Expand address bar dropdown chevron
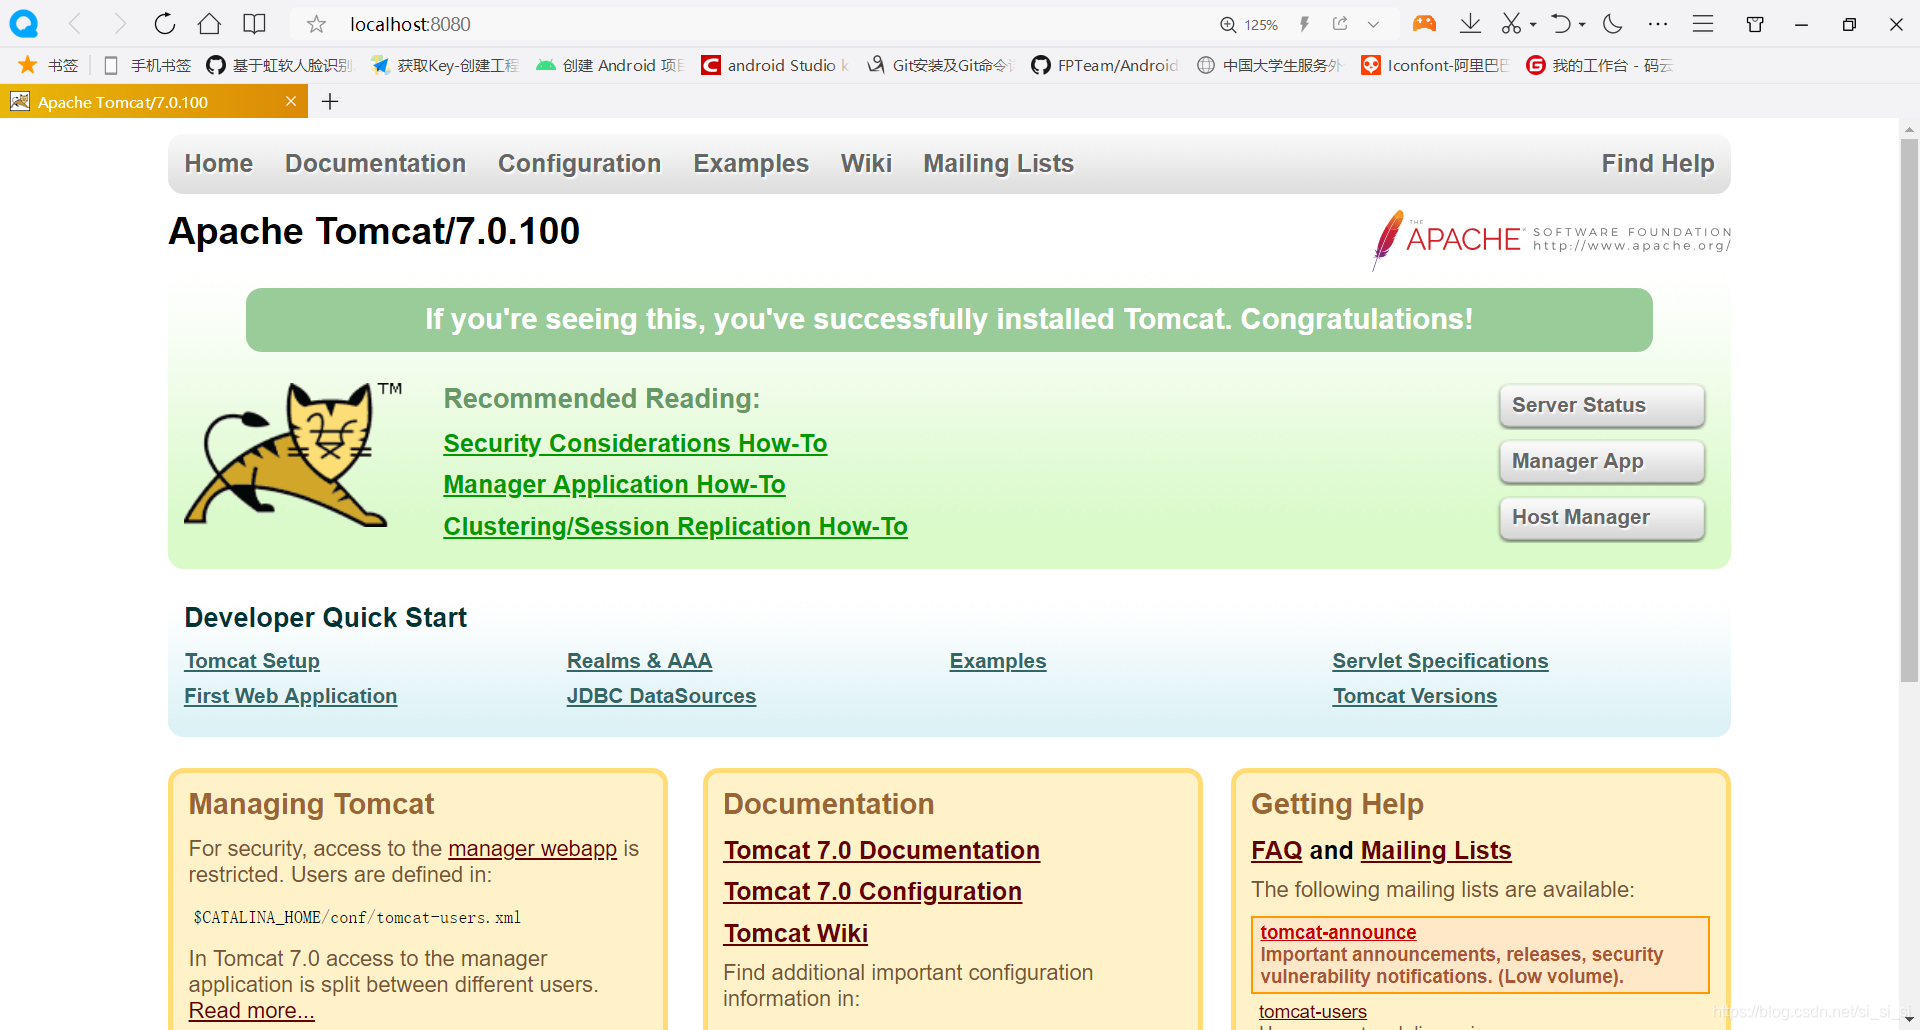This screenshot has width=1920, height=1030. [x=1373, y=25]
